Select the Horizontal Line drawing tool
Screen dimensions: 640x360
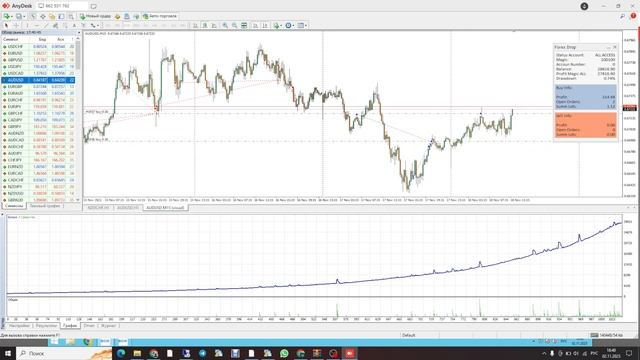click(37, 25)
